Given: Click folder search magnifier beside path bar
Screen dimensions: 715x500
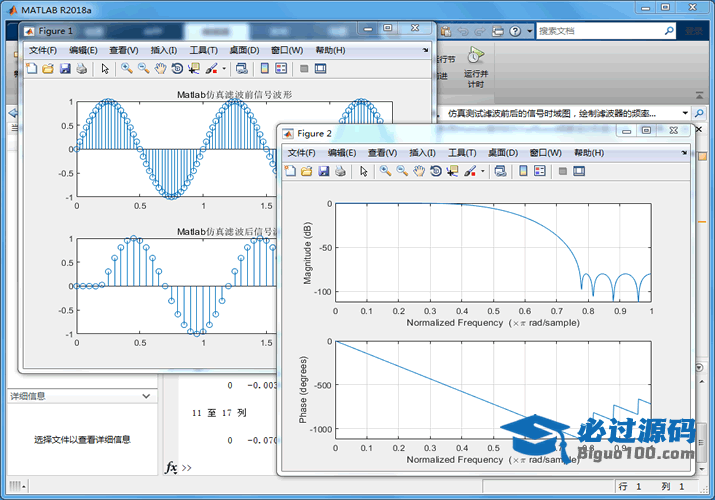Looking at the screenshot, I should [699, 113].
